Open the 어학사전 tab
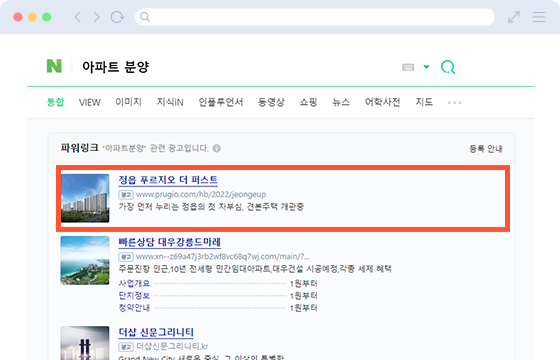 382,102
